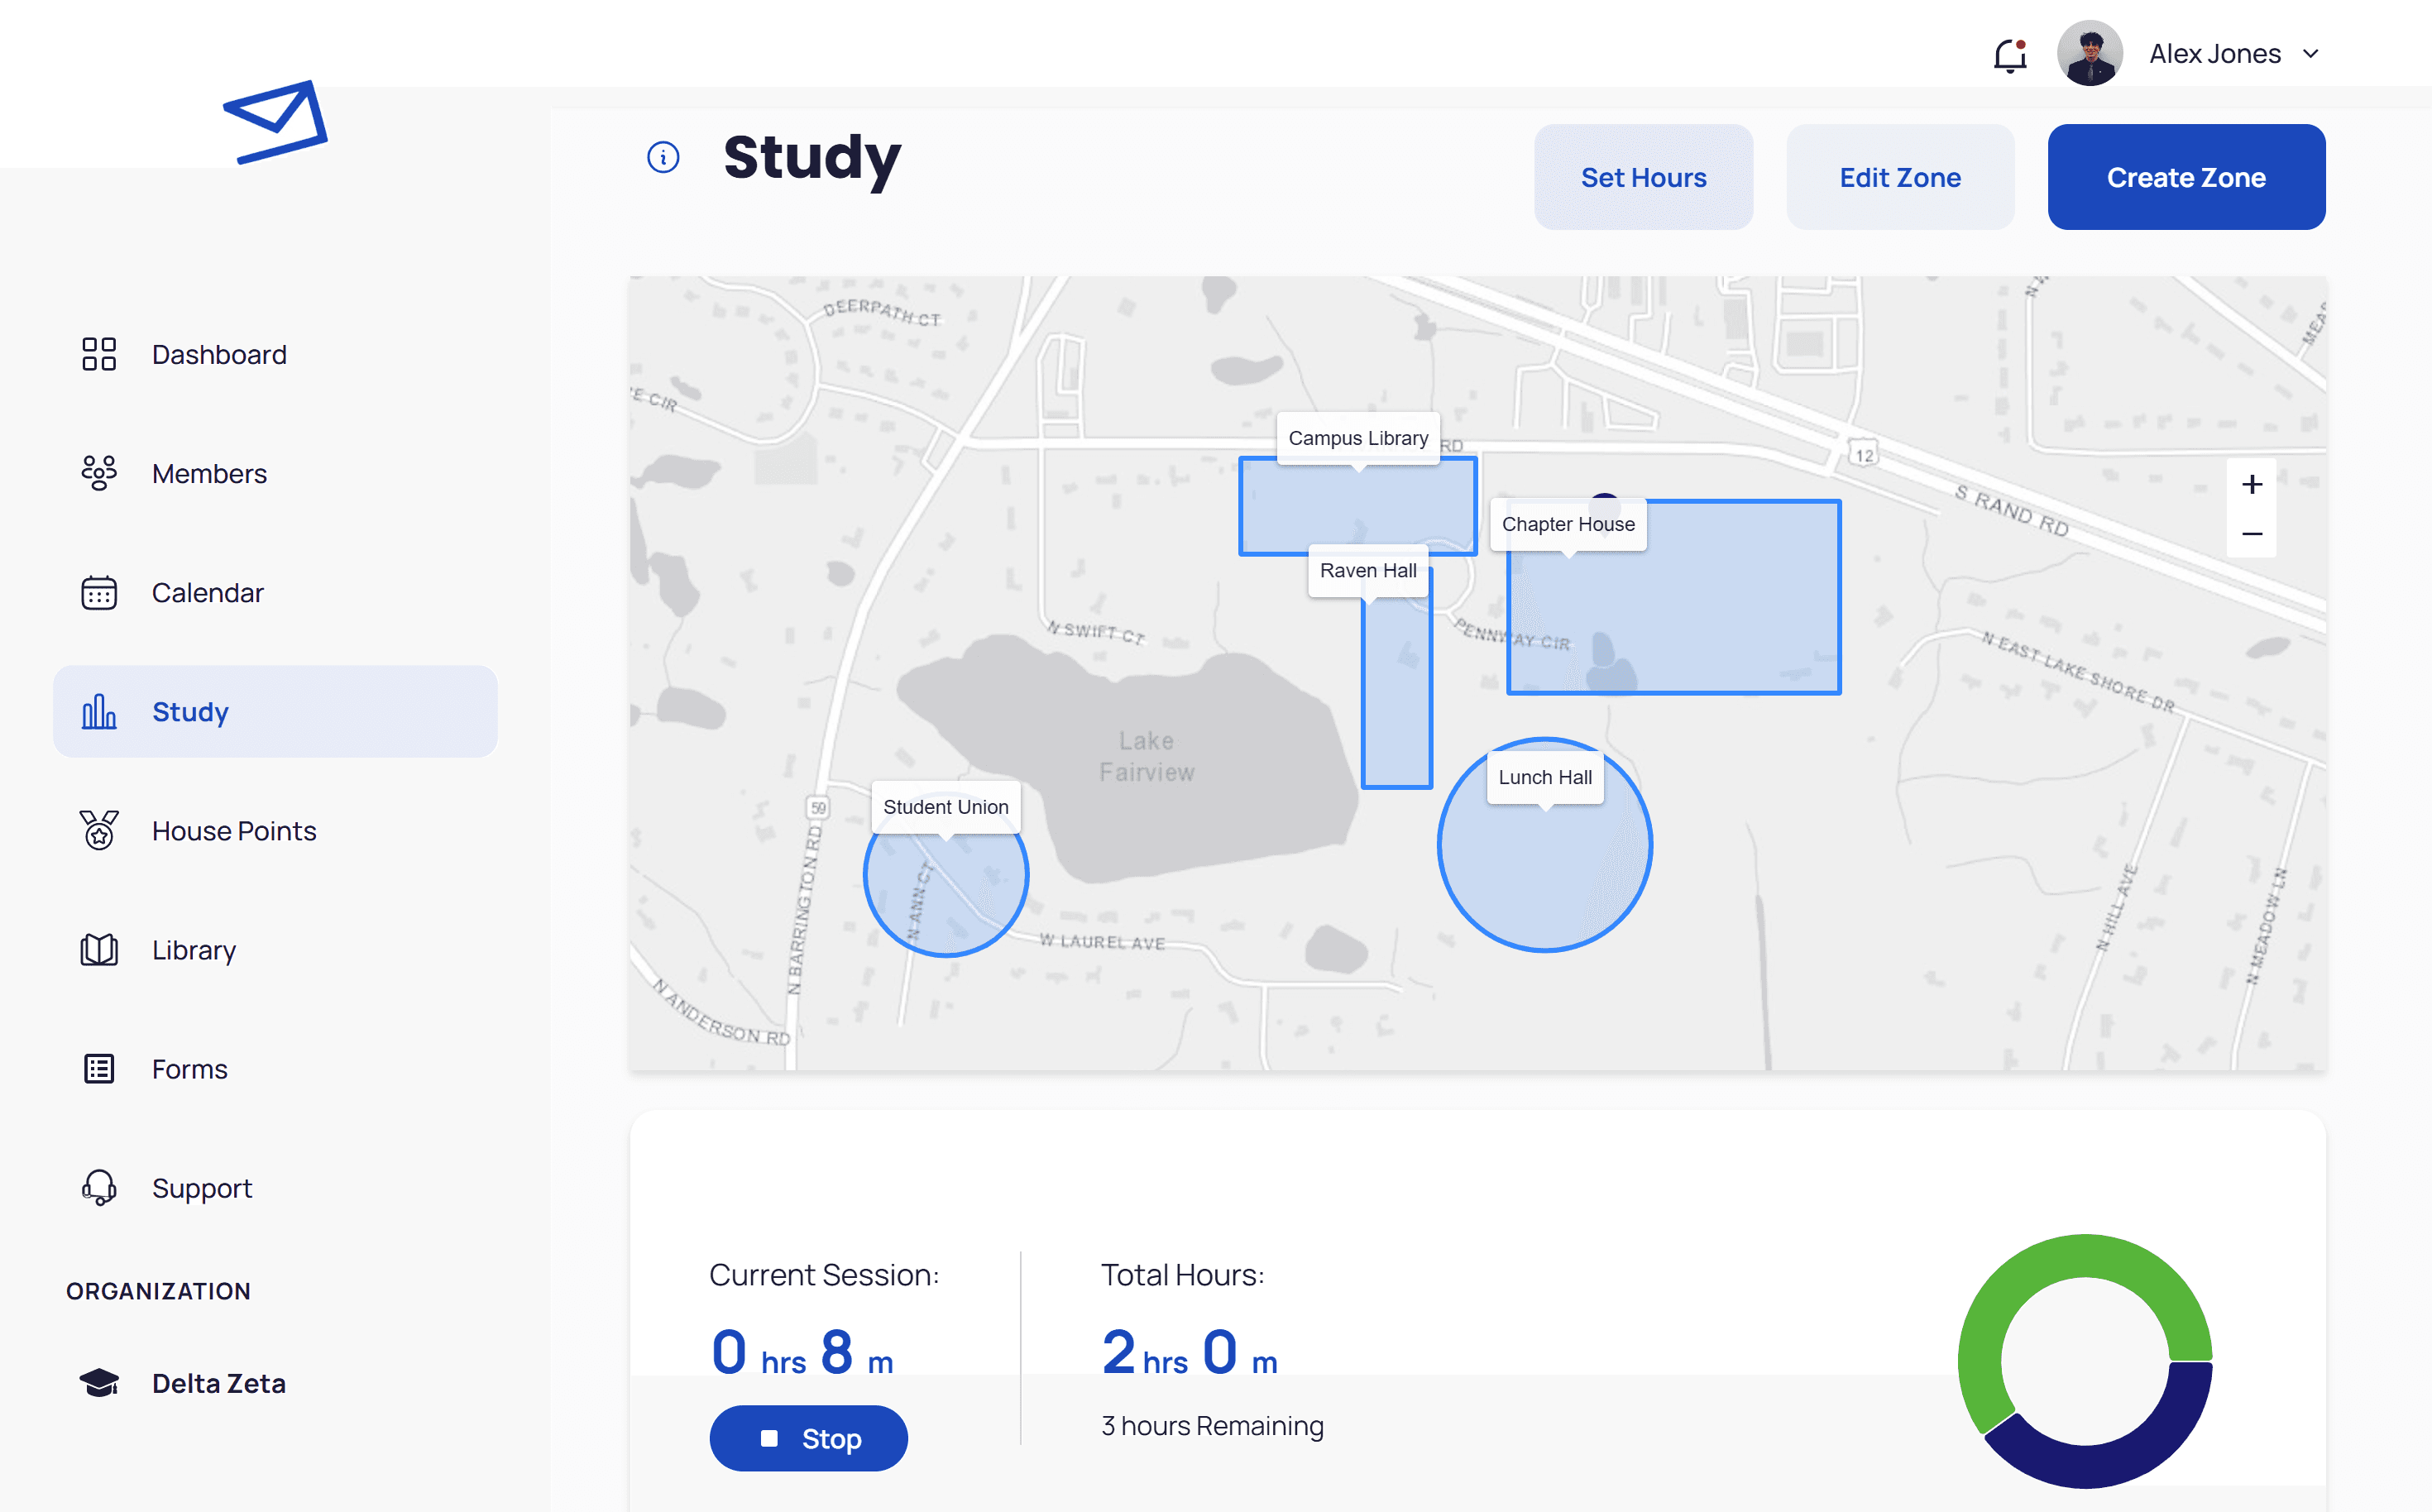2432x1512 pixels.
Task: Open Edit Zone
Action: coord(1900,177)
